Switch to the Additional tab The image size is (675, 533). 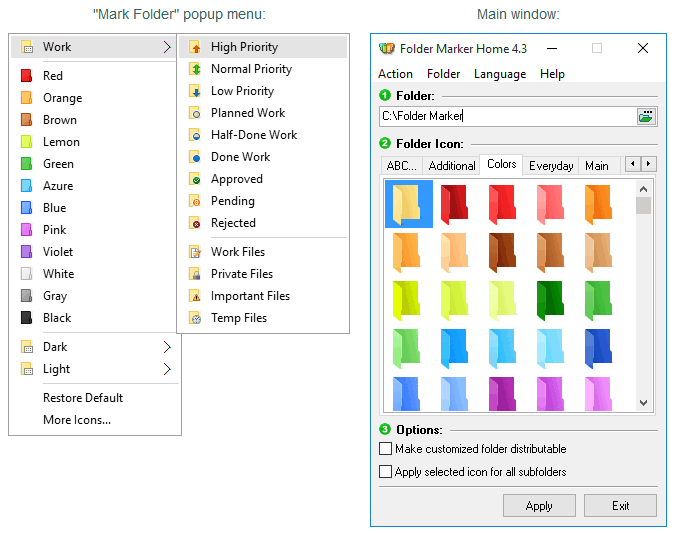pos(452,166)
